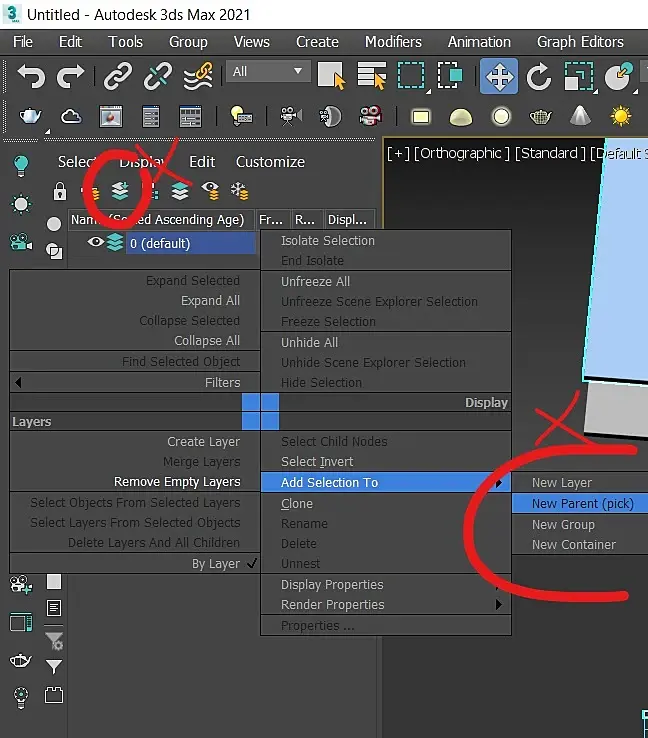Activate the Select and Link chain tool

click(x=118, y=76)
